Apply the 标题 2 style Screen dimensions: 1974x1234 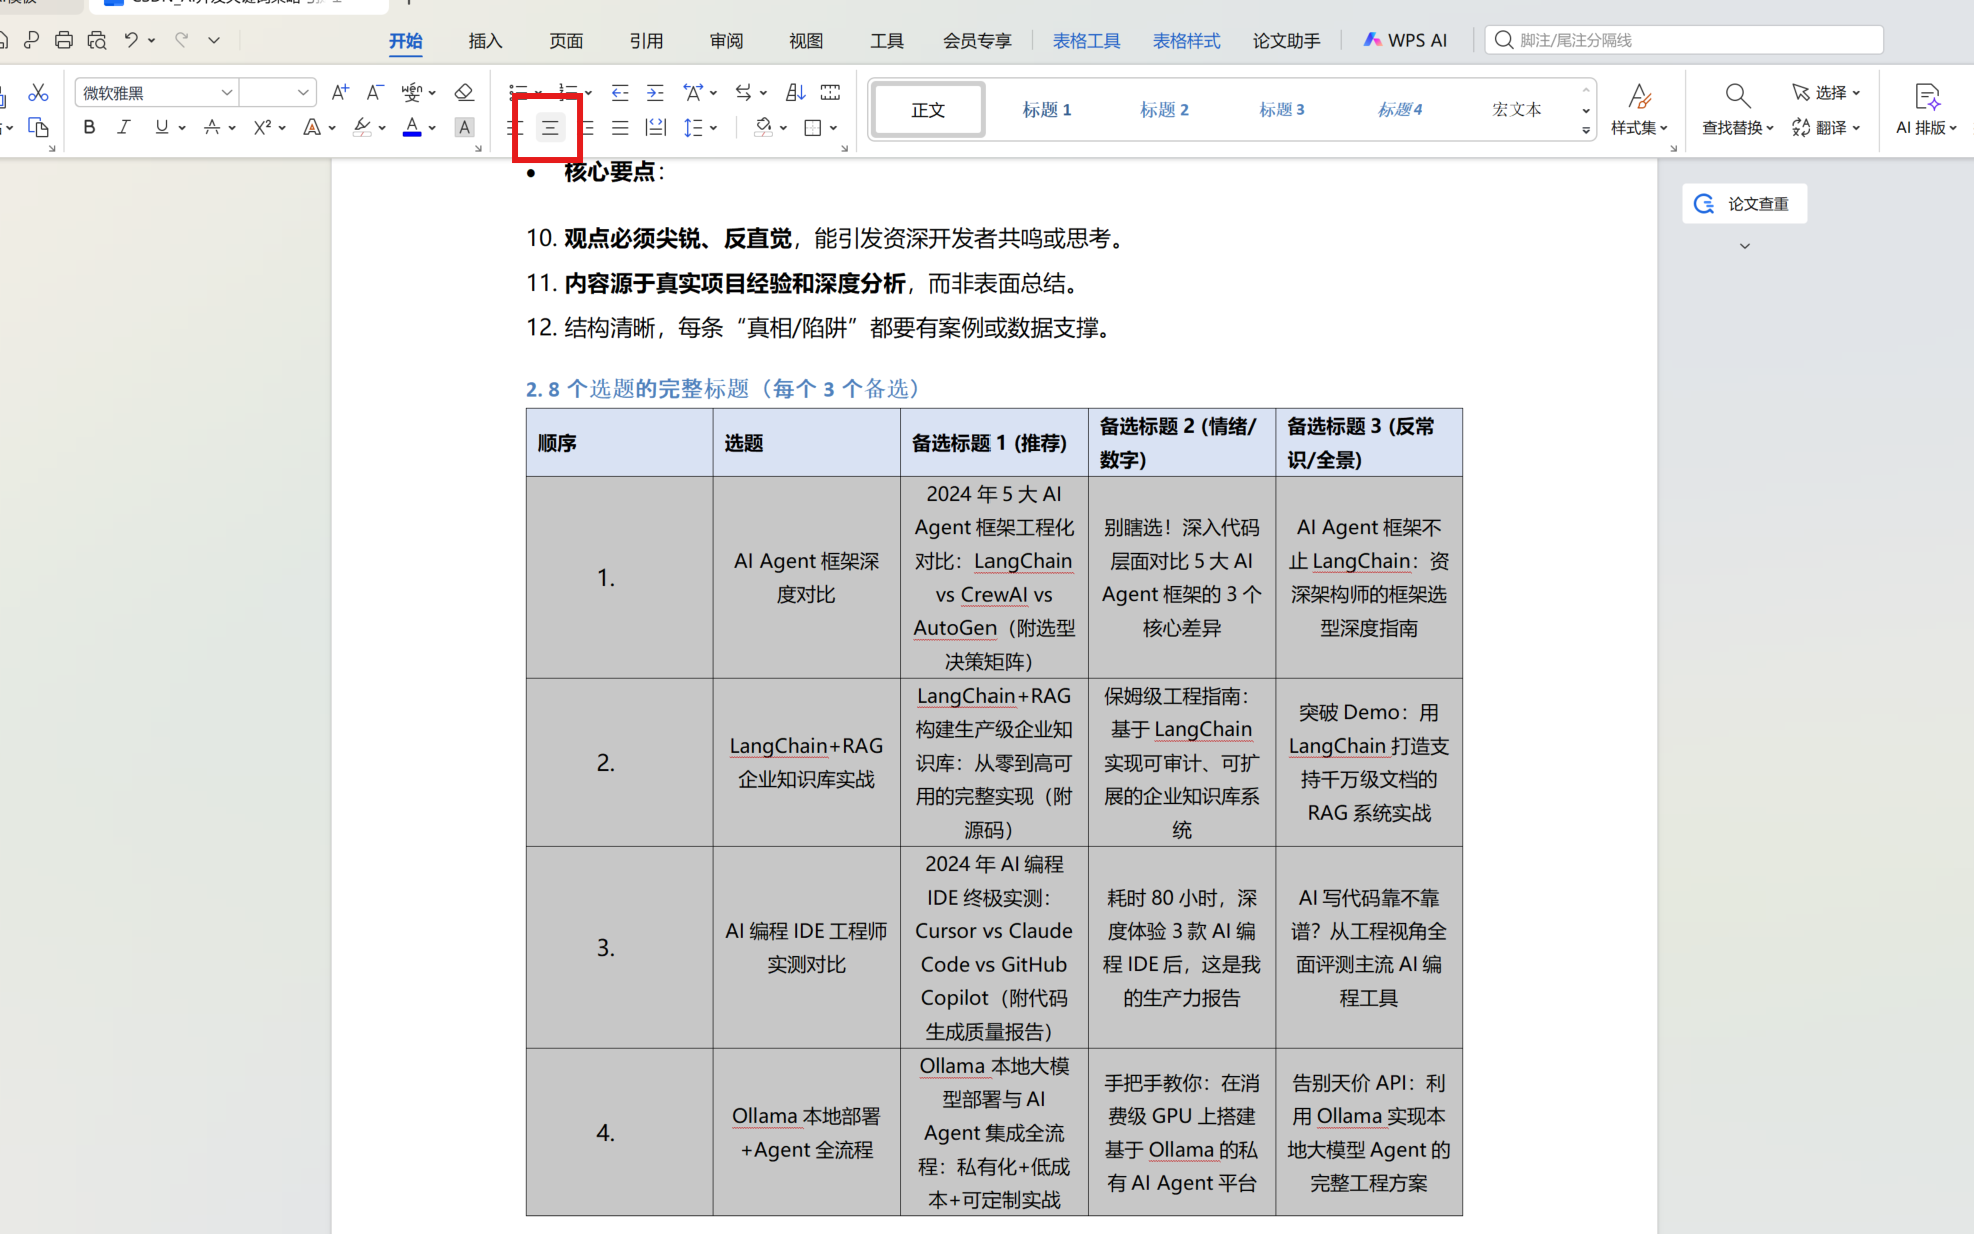(1164, 109)
